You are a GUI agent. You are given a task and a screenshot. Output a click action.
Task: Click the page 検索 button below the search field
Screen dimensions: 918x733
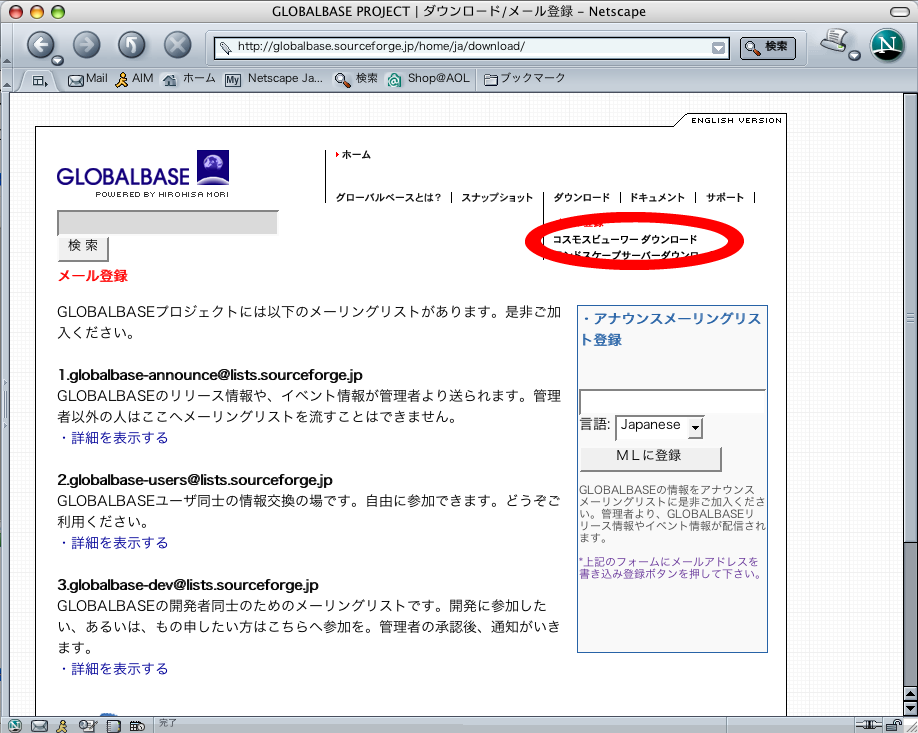pos(83,248)
